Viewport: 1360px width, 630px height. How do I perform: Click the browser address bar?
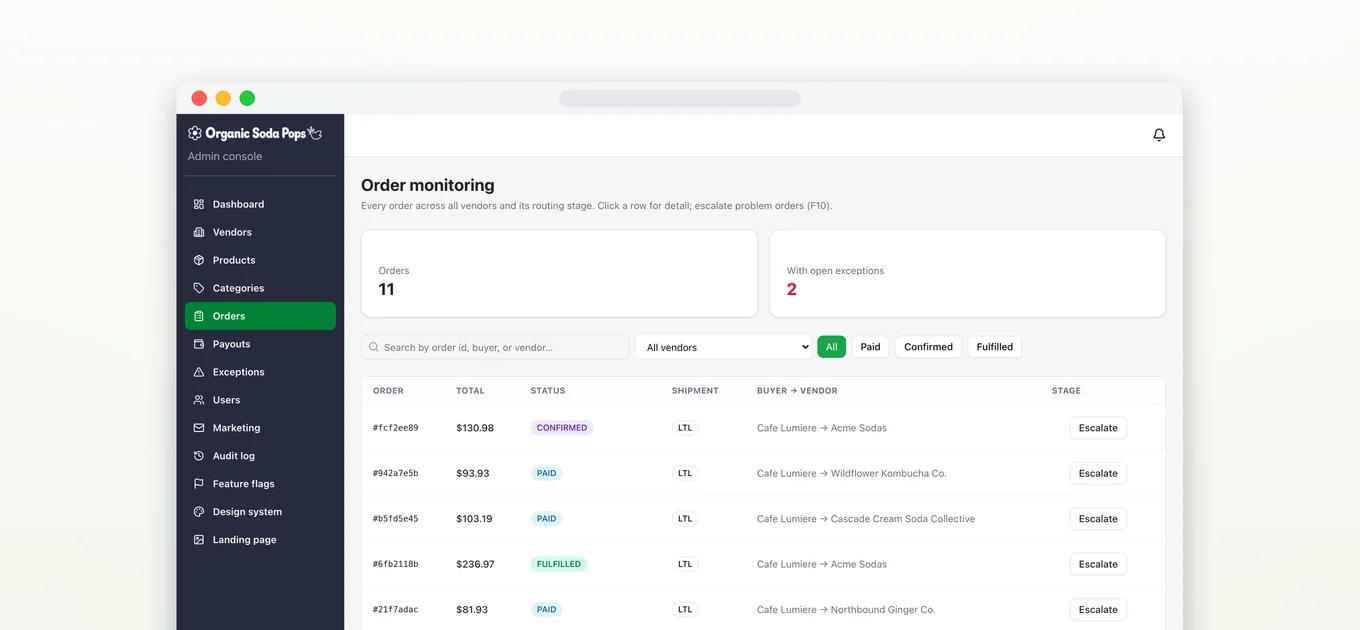pyautogui.click(x=680, y=98)
